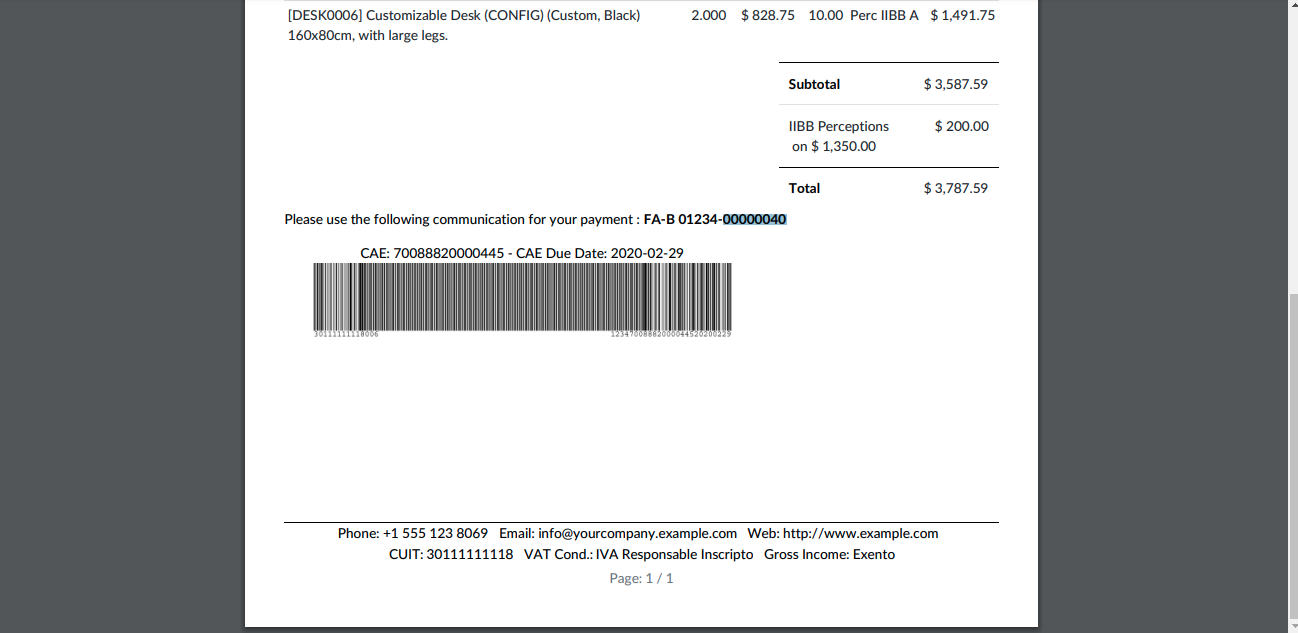Click the 'on $ 1,350.00' base amount text
Viewport: 1298px width, 633px height.
click(834, 146)
